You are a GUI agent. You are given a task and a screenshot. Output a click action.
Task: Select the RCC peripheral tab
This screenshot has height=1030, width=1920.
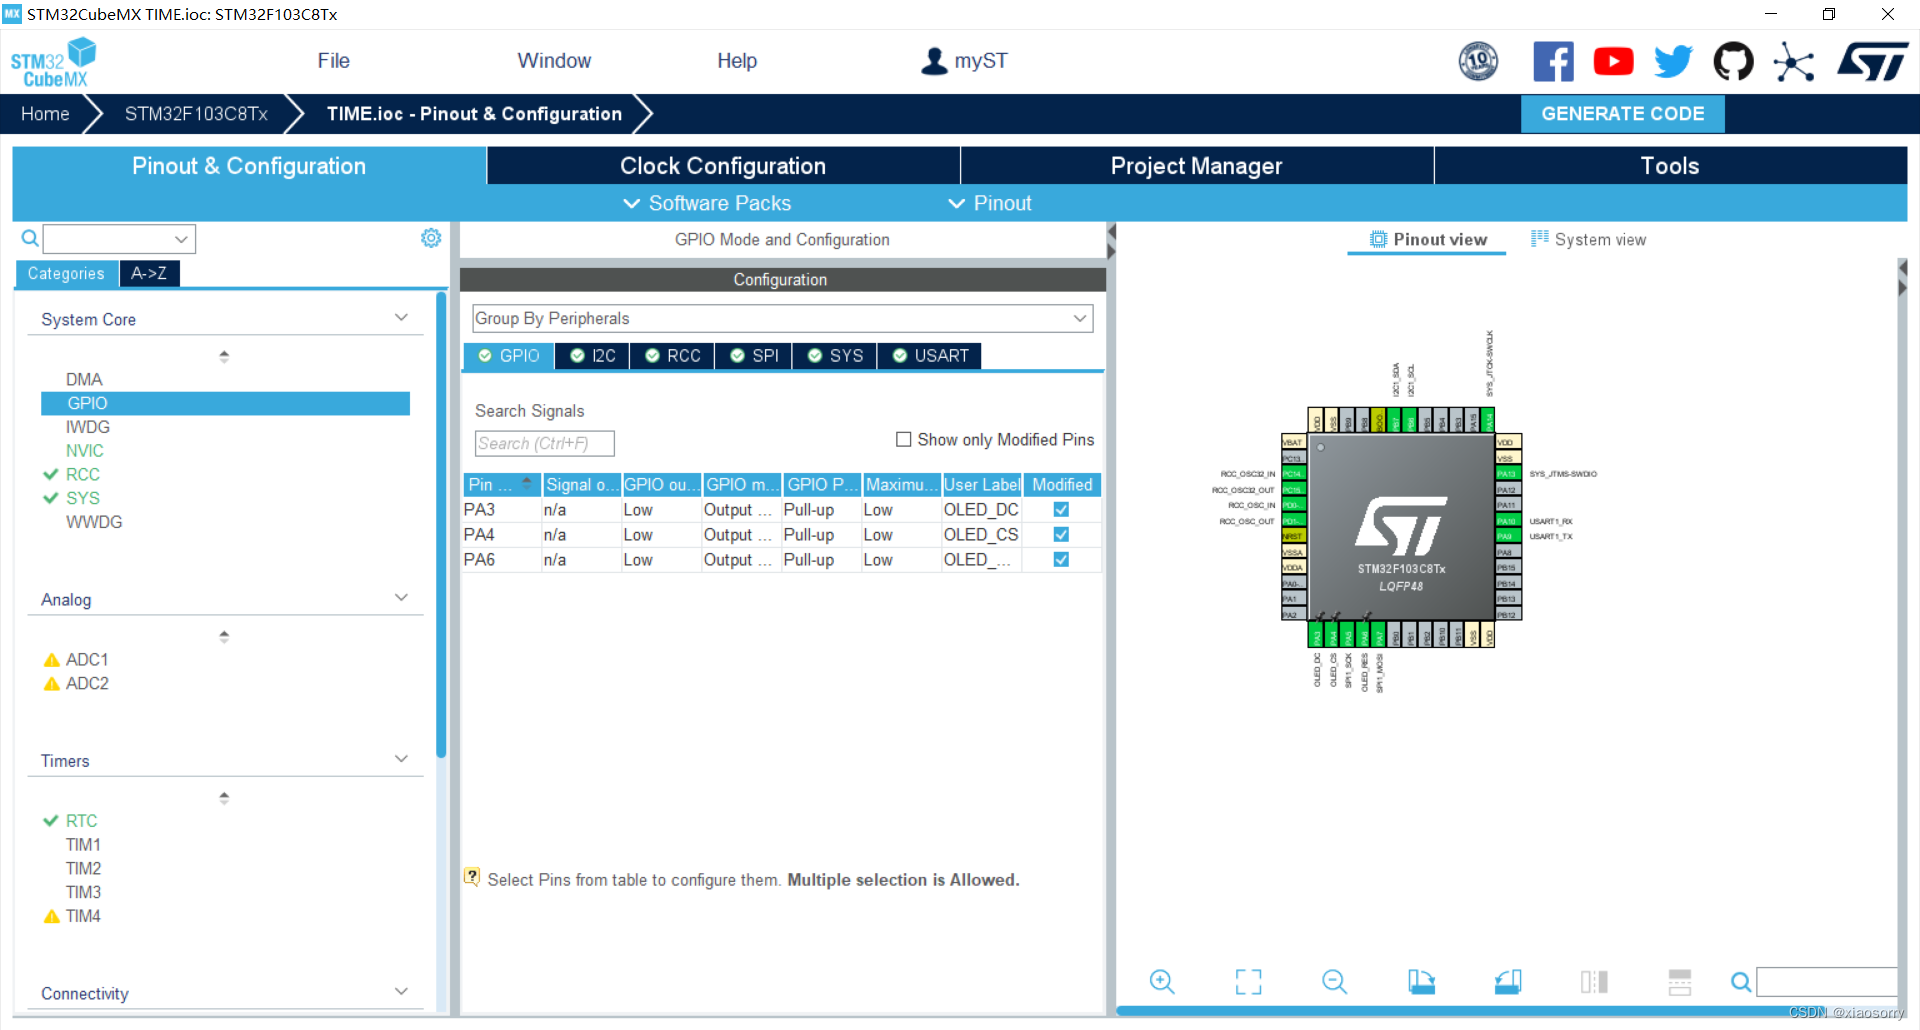(673, 356)
